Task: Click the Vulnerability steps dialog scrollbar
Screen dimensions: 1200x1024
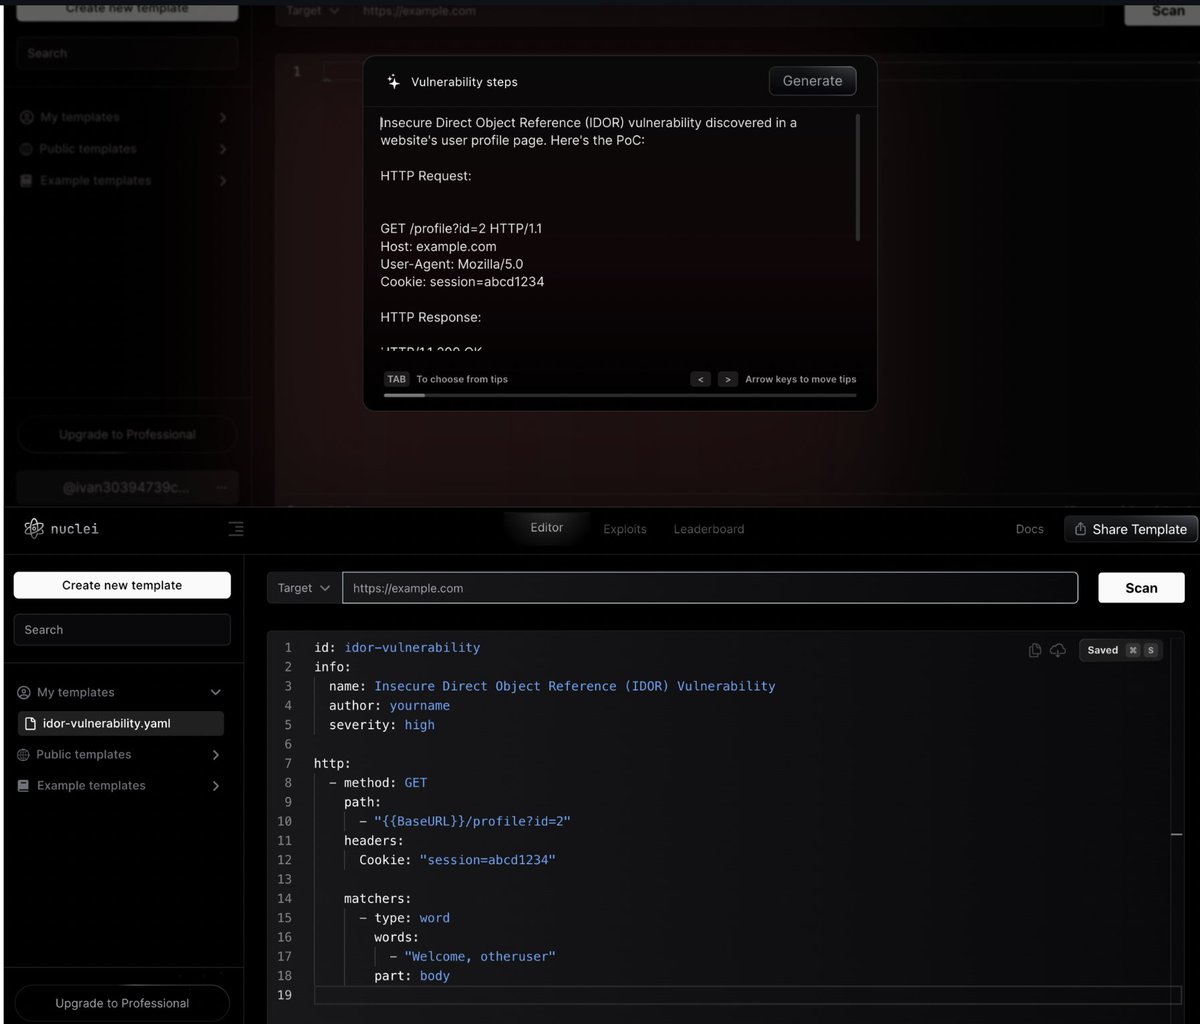Action: point(857,176)
